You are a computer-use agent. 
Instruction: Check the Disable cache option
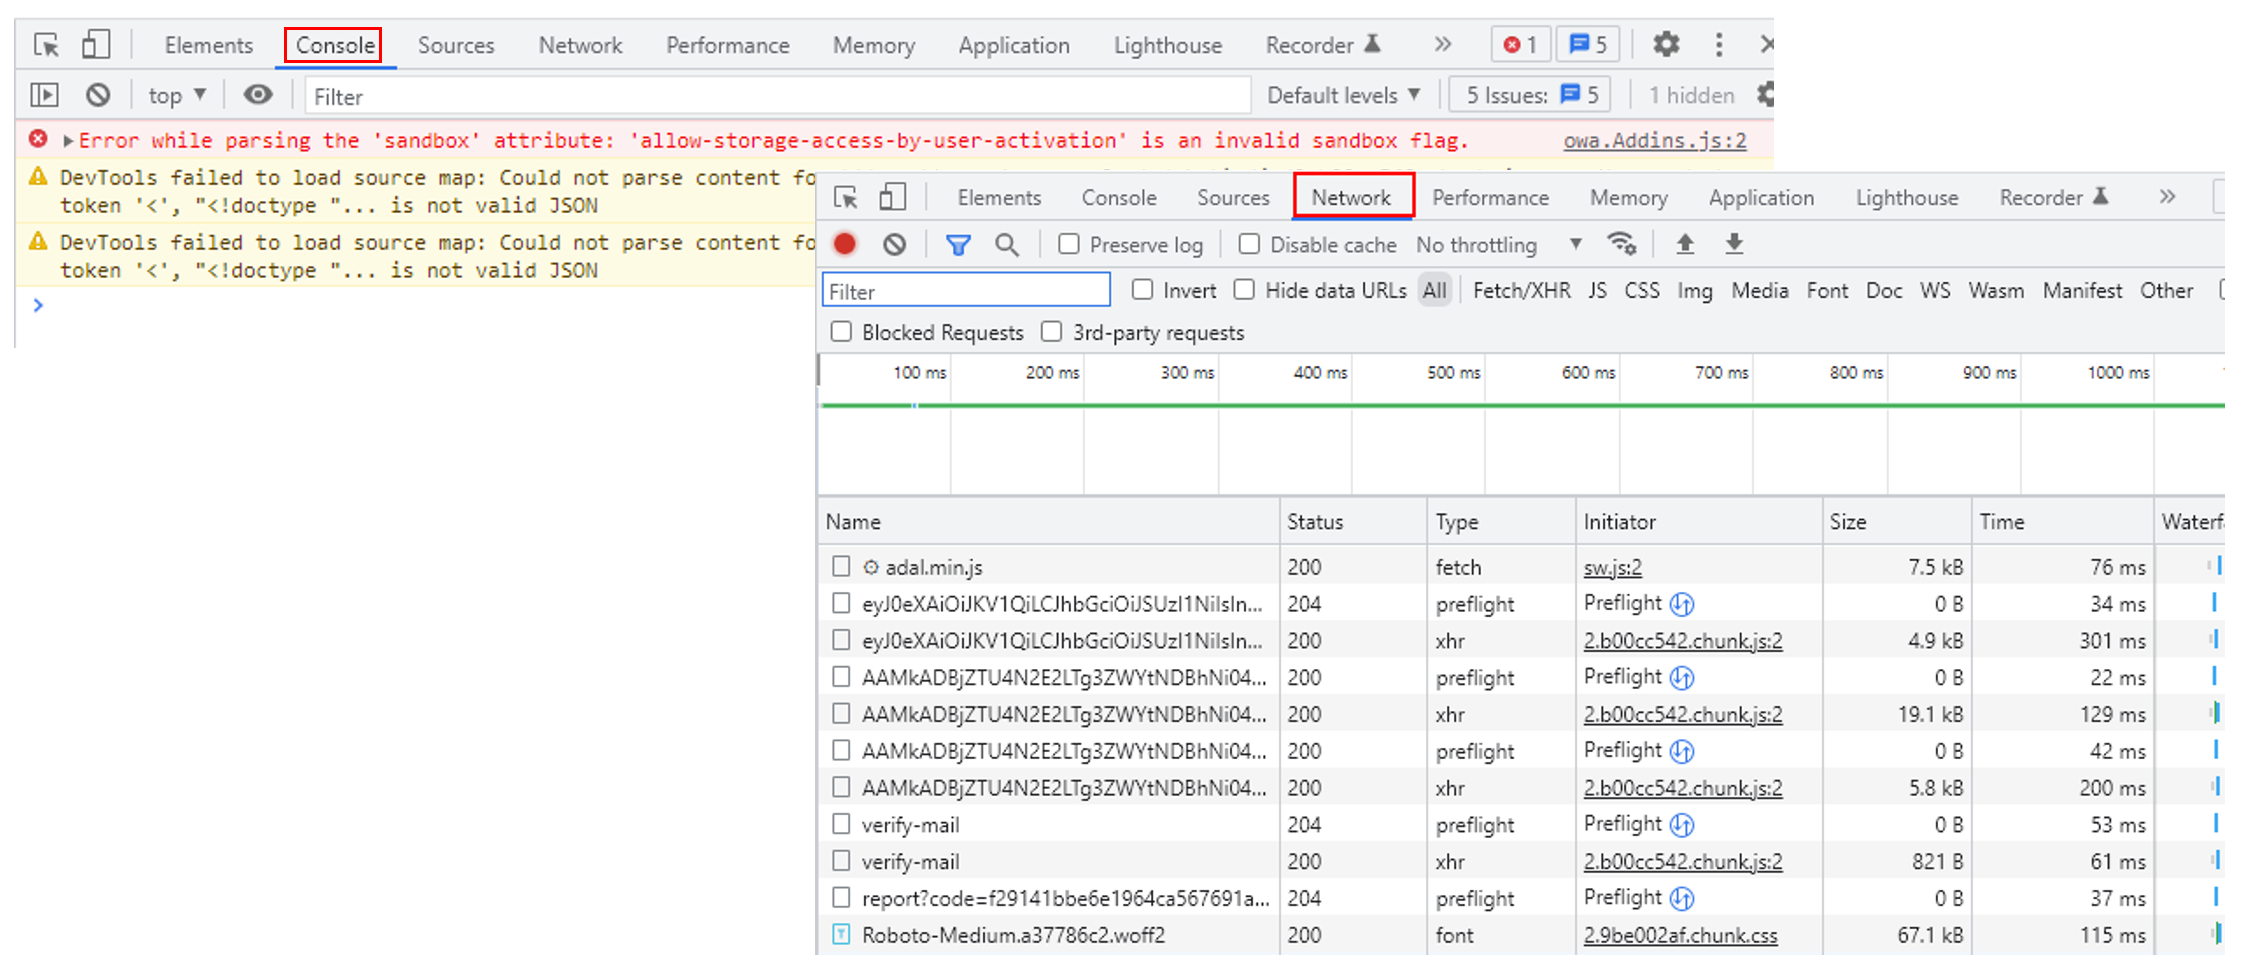(x=1249, y=244)
